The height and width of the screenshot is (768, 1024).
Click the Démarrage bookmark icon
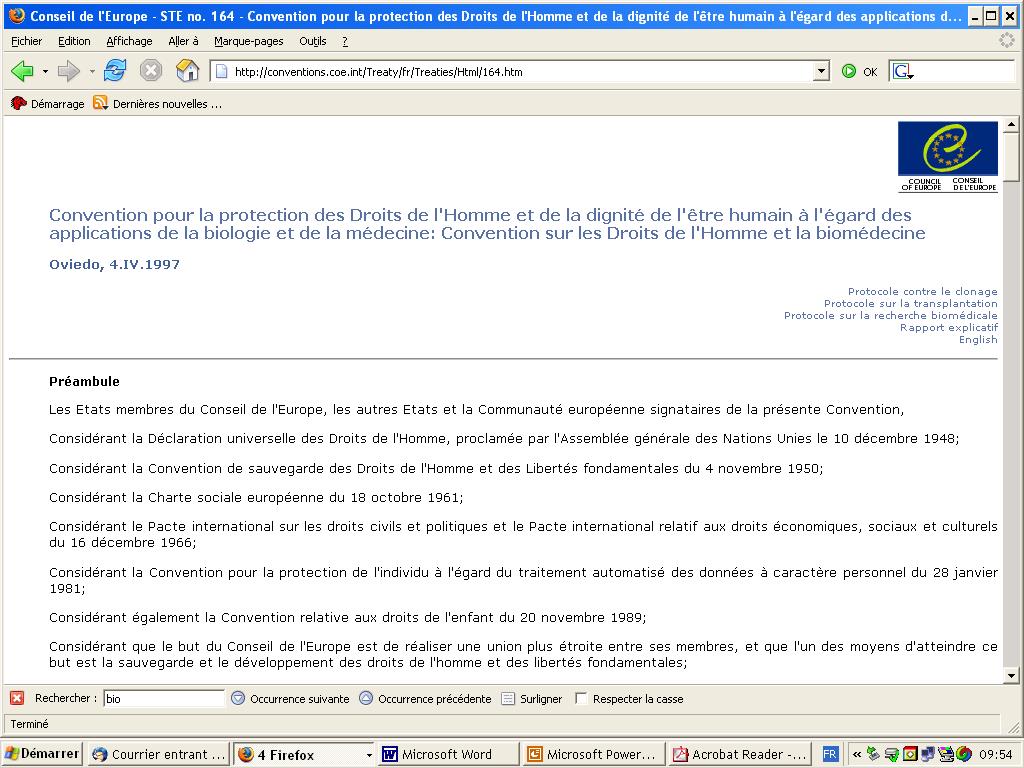tap(18, 103)
